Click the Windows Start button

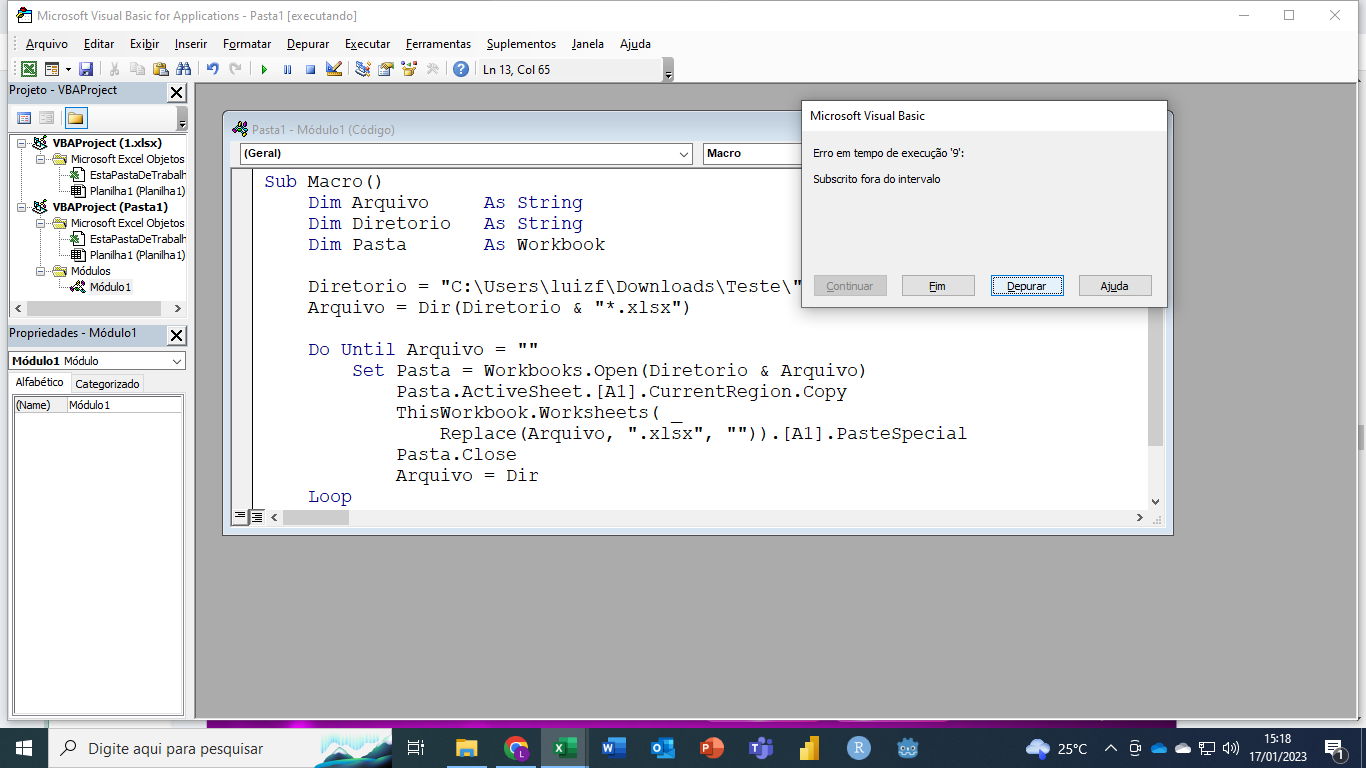pos(24,748)
